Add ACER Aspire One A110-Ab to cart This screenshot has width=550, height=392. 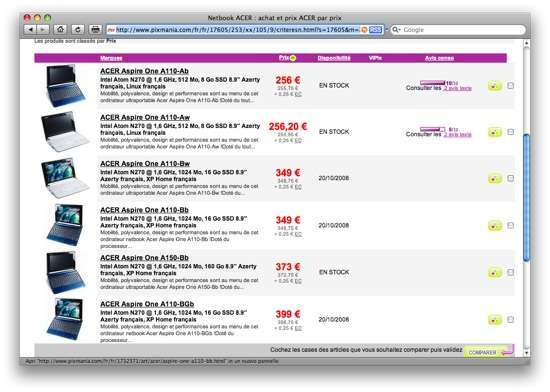pyautogui.click(x=495, y=86)
